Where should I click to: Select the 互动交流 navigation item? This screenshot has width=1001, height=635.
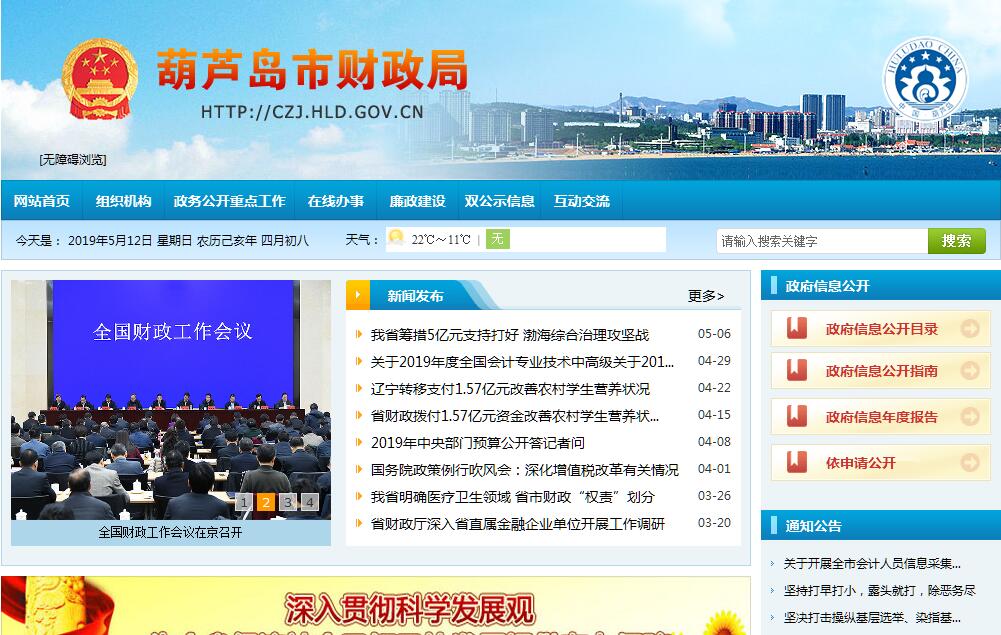click(x=581, y=201)
